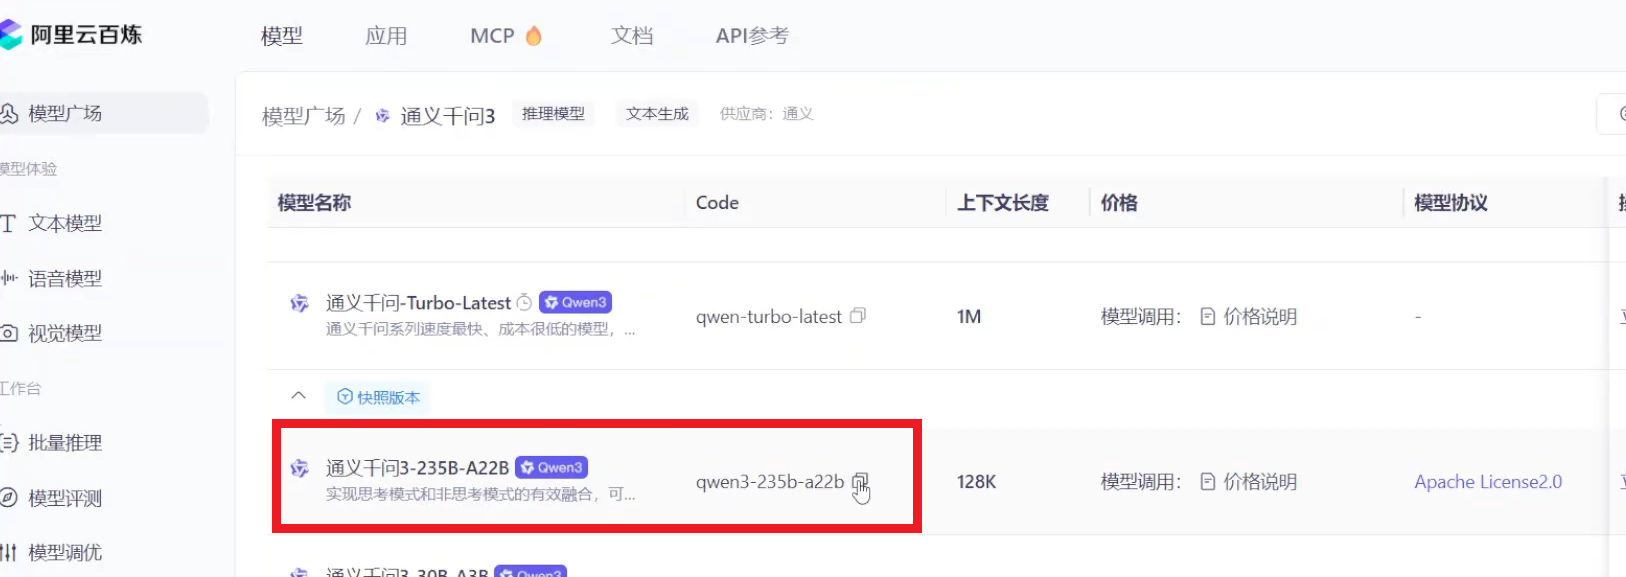Open 视觉模型 in the sidebar
The width and height of the screenshot is (1626, 577).
[x=65, y=333]
